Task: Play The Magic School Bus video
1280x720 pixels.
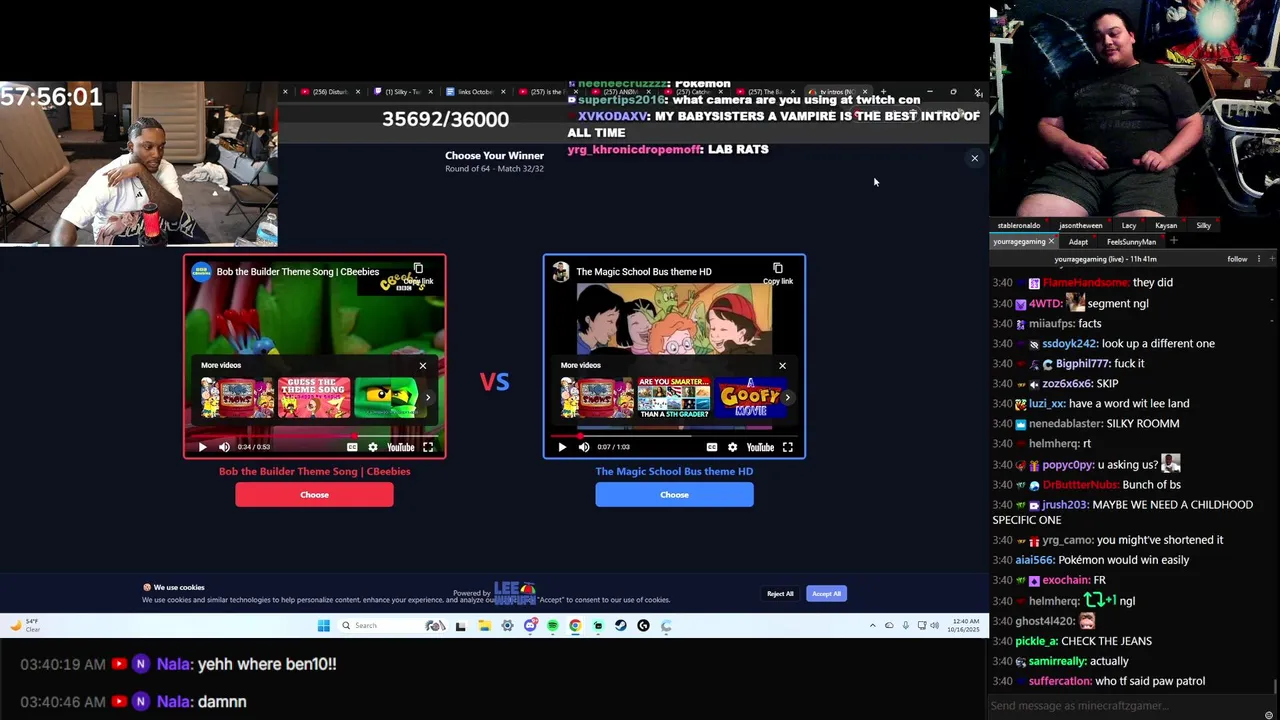Action: tap(562, 447)
